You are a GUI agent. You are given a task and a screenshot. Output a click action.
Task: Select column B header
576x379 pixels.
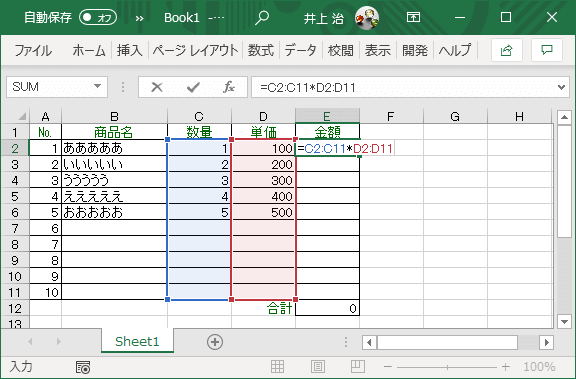(x=114, y=117)
